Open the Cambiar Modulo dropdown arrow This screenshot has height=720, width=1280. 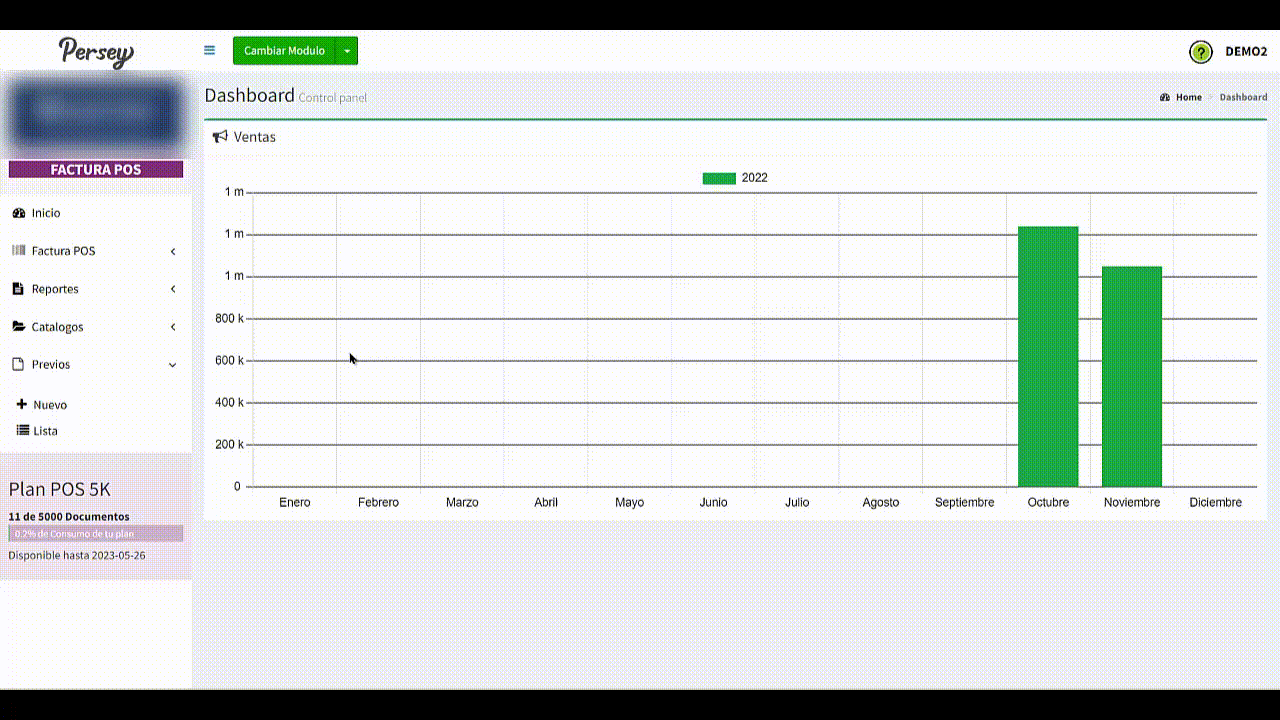(x=346, y=51)
